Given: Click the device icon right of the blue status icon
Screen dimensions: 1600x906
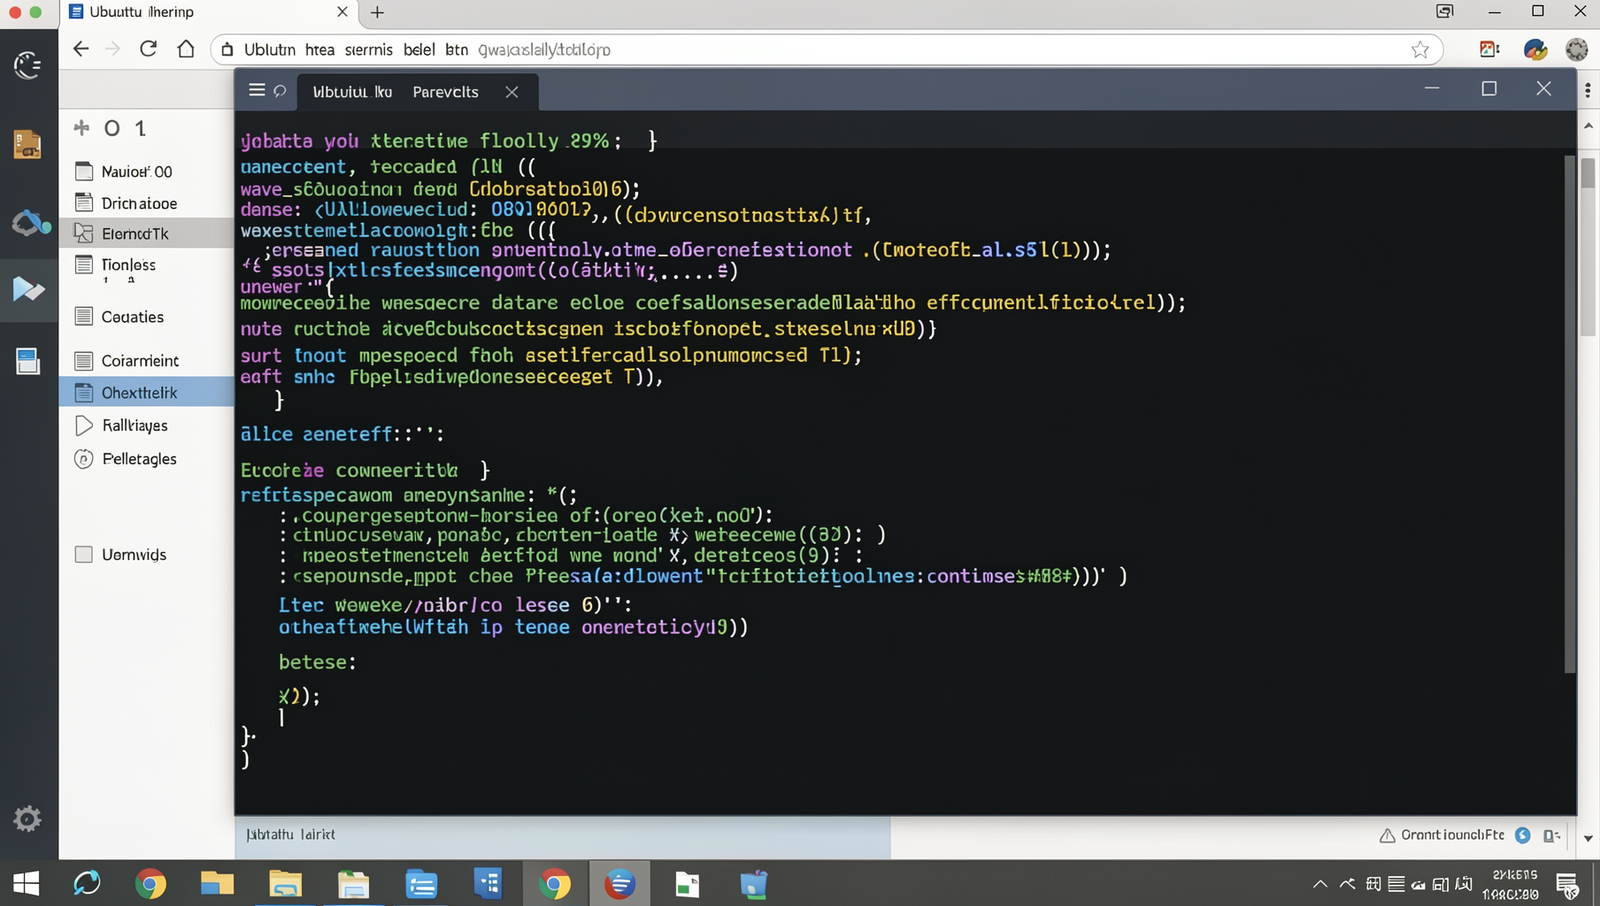Looking at the screenshot, I should 1552,835.
